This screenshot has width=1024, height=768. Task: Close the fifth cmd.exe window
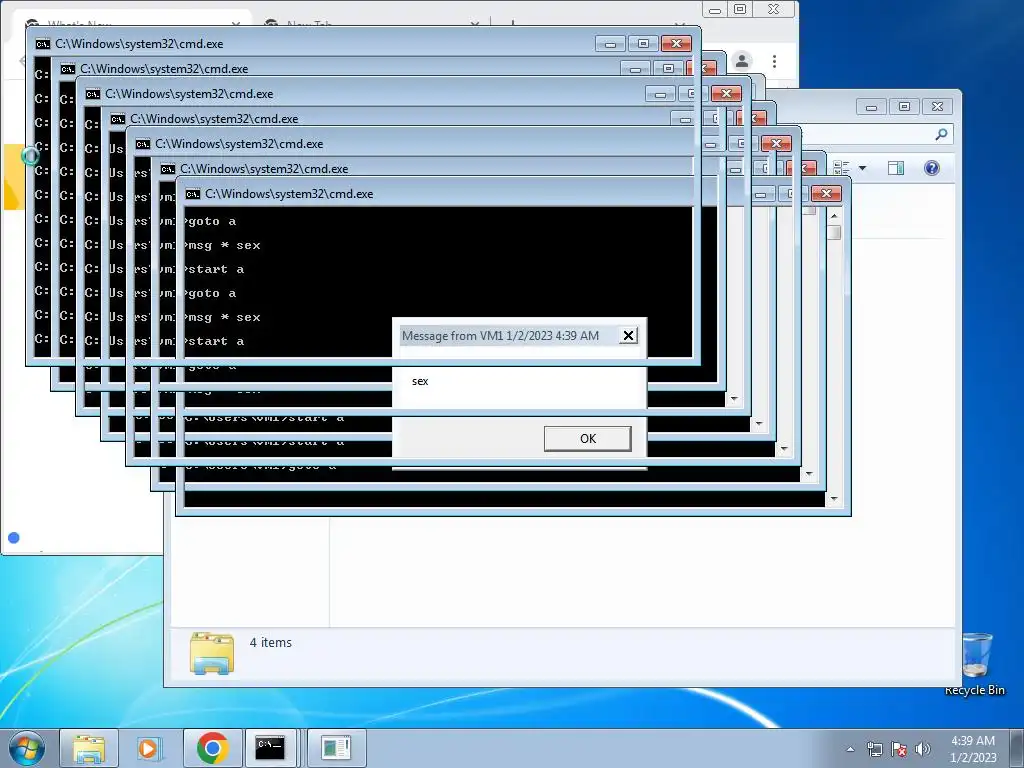pyautogui.click(x=776, y=144)
